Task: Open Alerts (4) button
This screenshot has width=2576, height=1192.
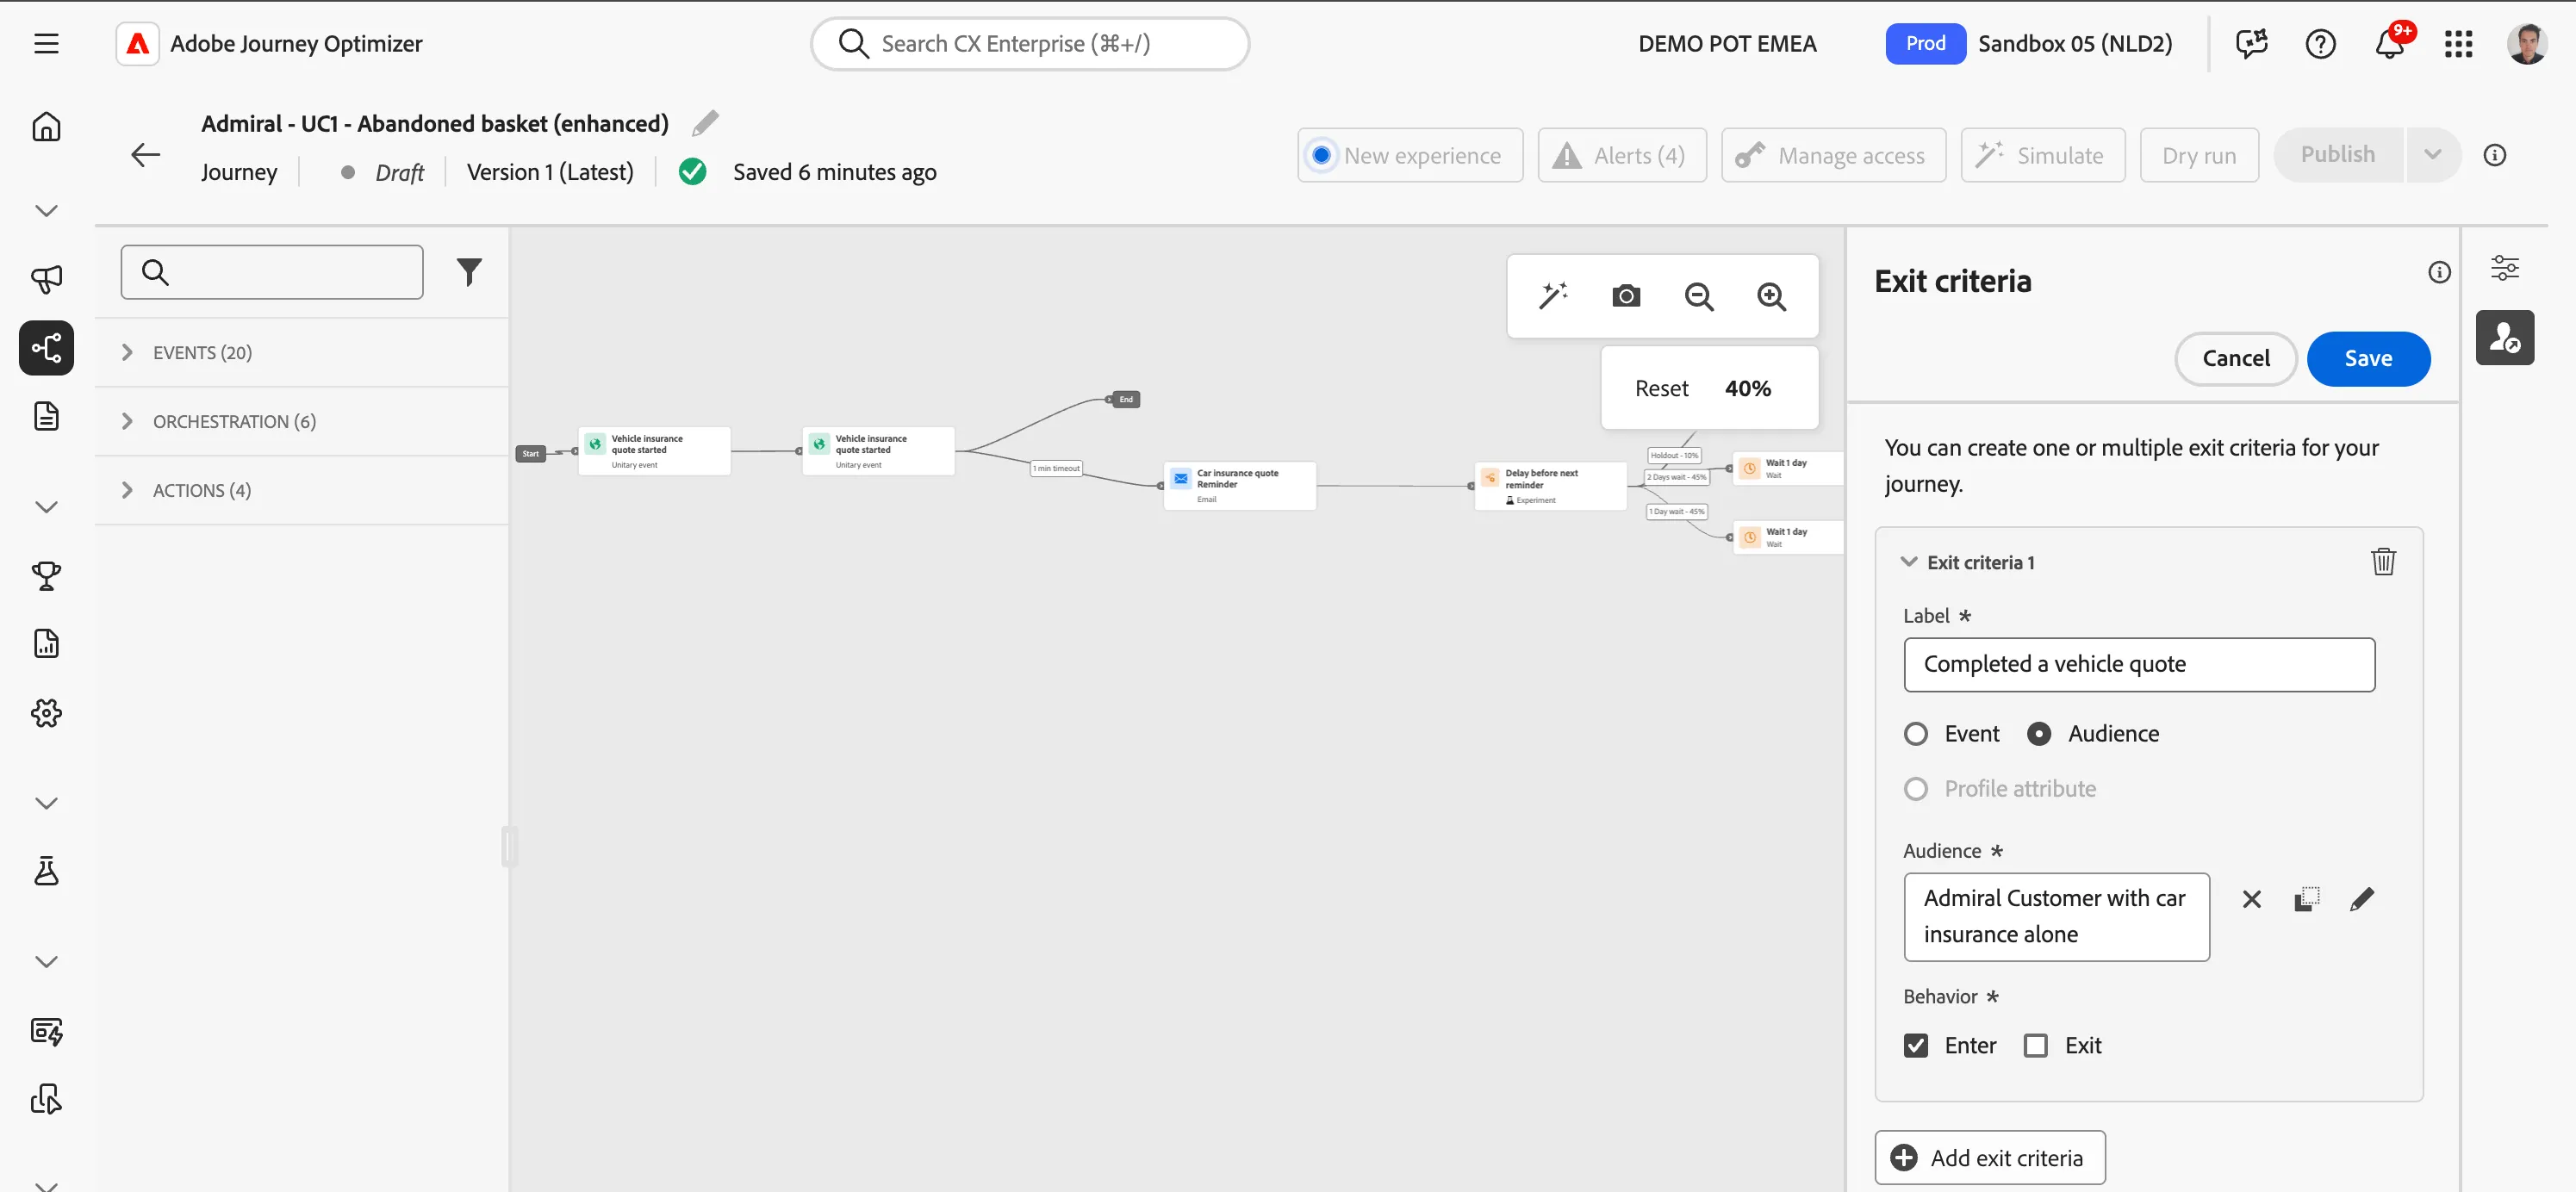Action: [1621, 155]
